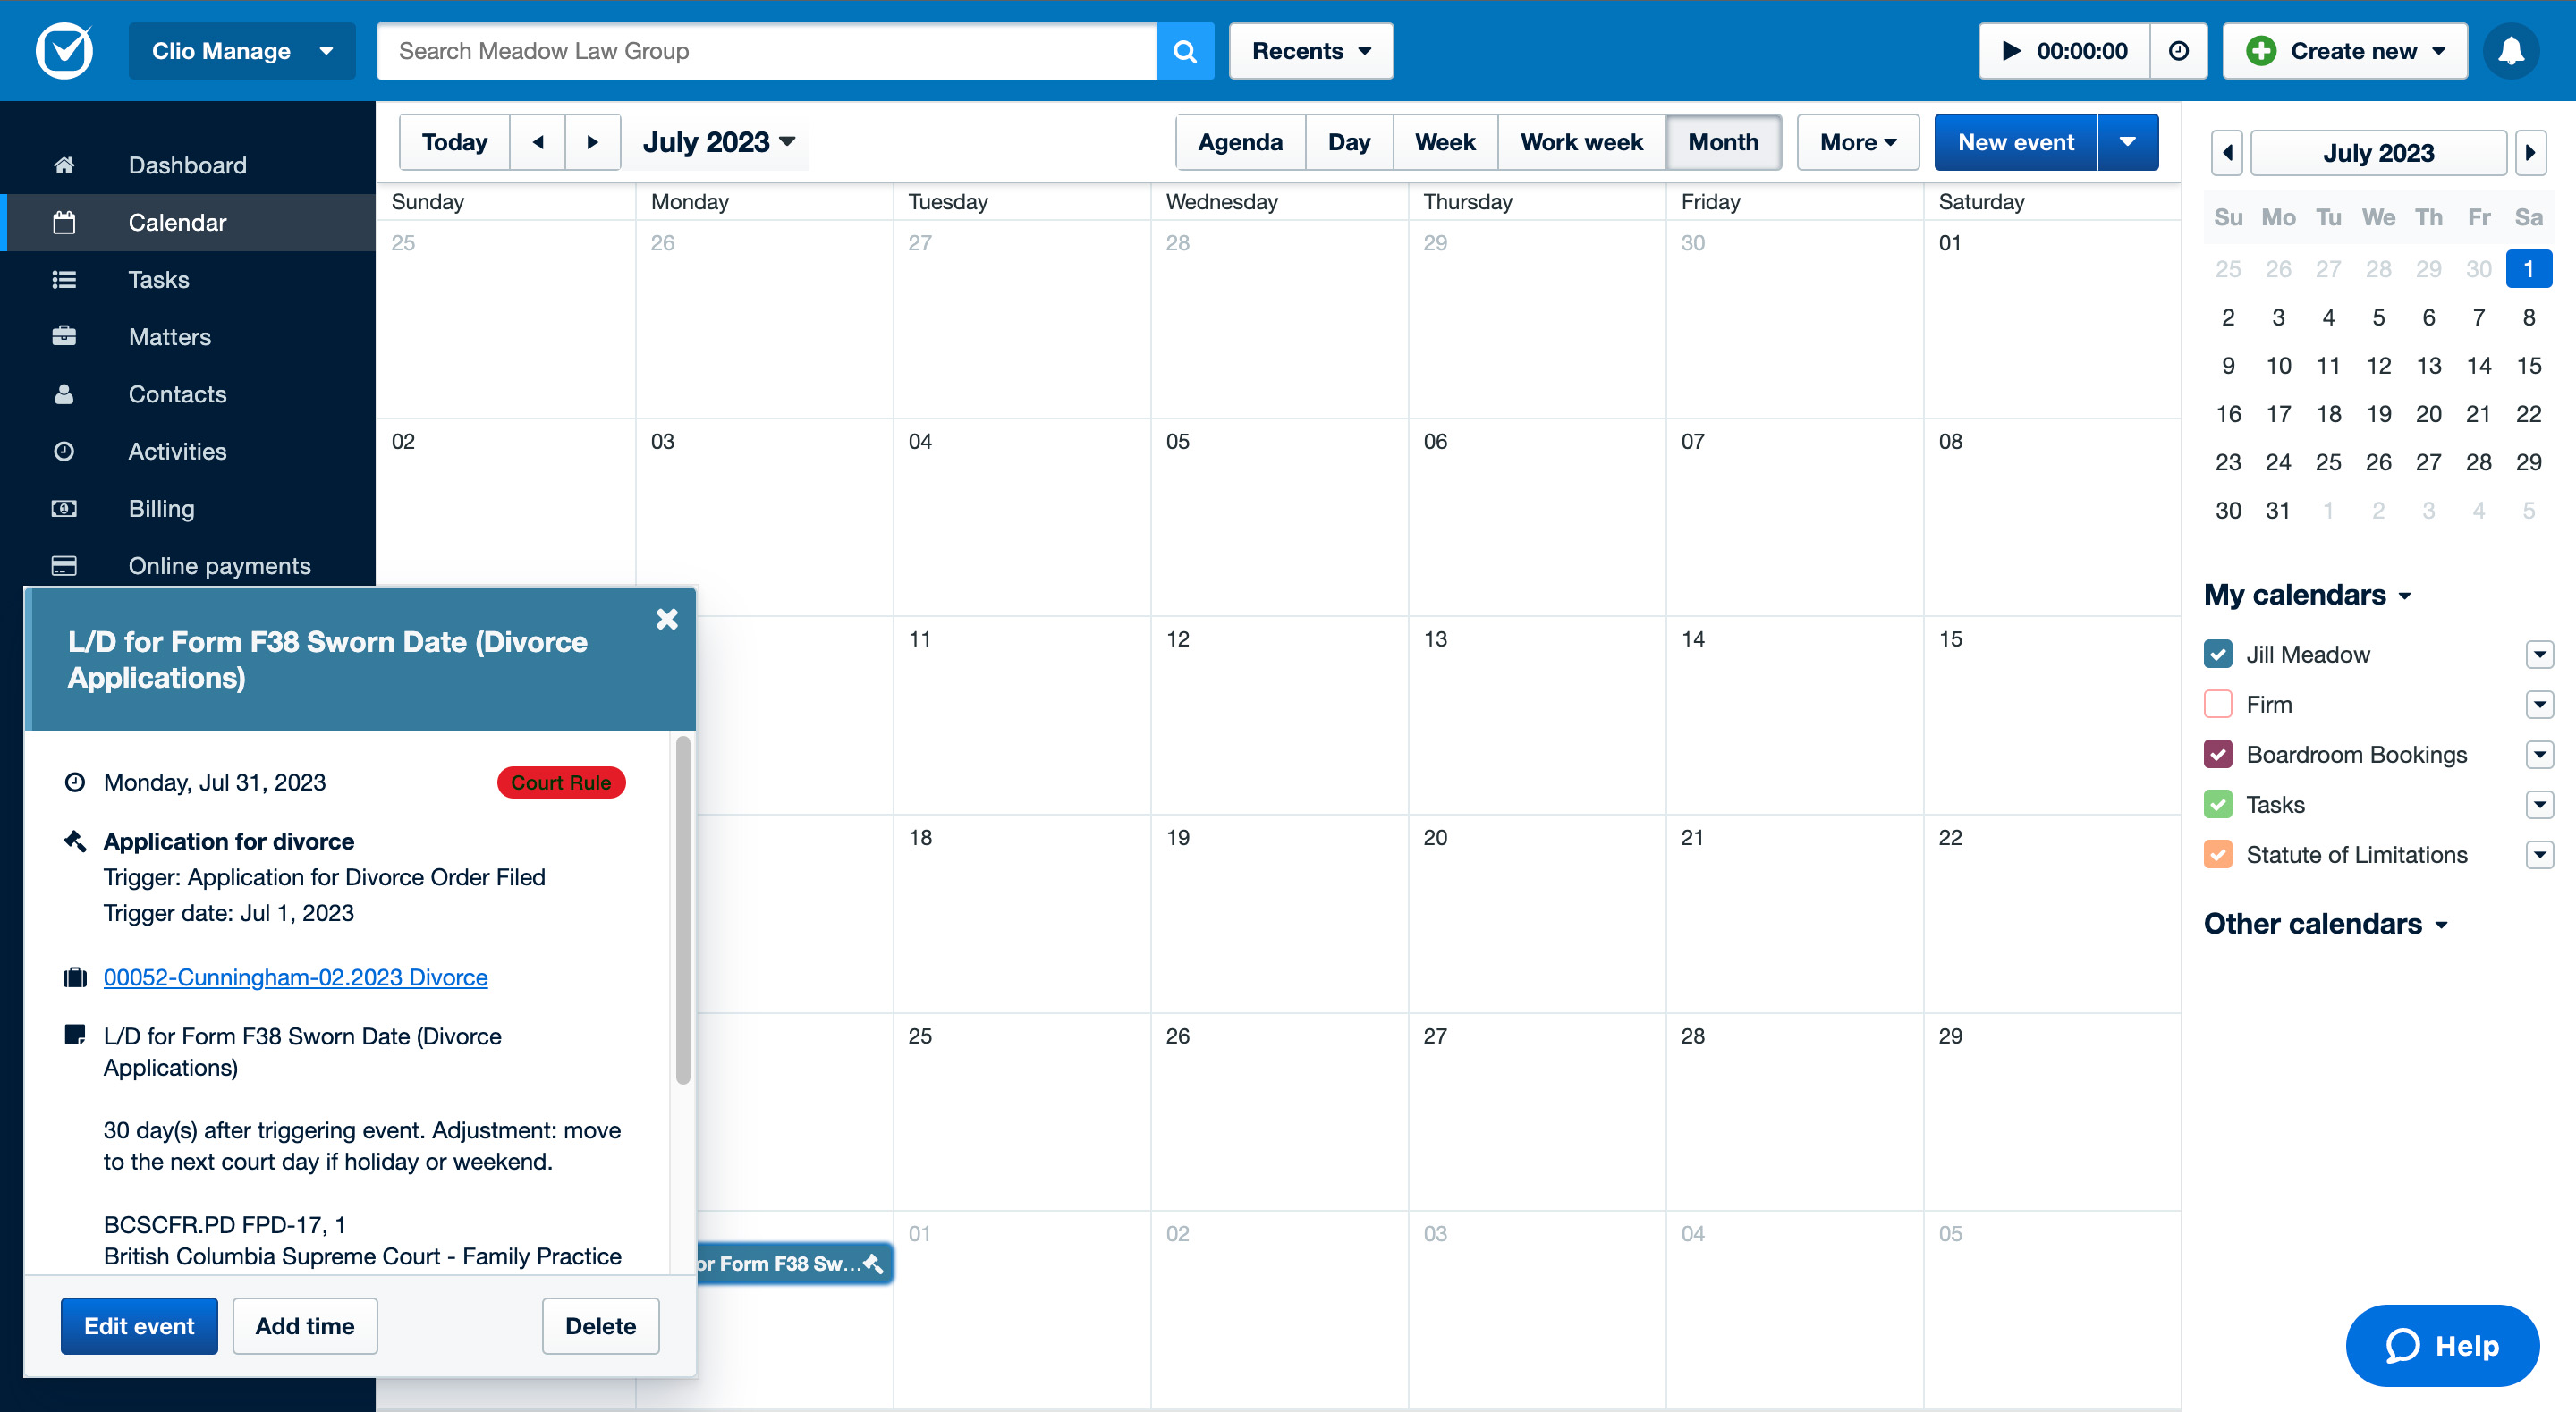This screenshot has height=1412, width=2576.
Task: Click the notification bell icon
Action: click(x=2510, y=51)
